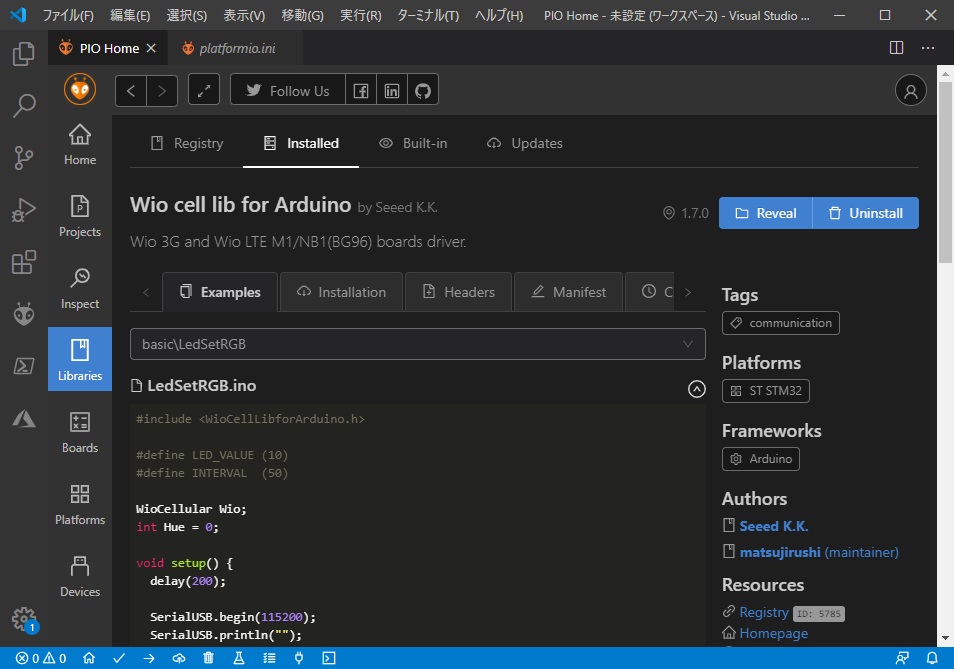Click PlatformIO Home icon in status bar
Viewport: 954px width, 669px height.
coord(89,658)
